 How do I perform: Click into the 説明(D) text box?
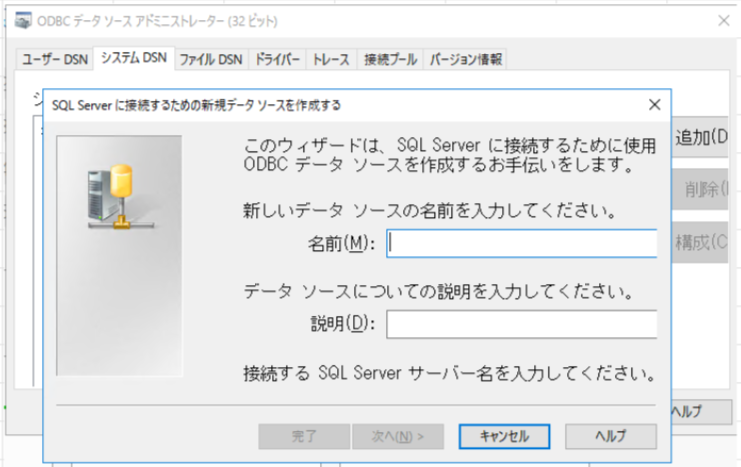point(522,324)
